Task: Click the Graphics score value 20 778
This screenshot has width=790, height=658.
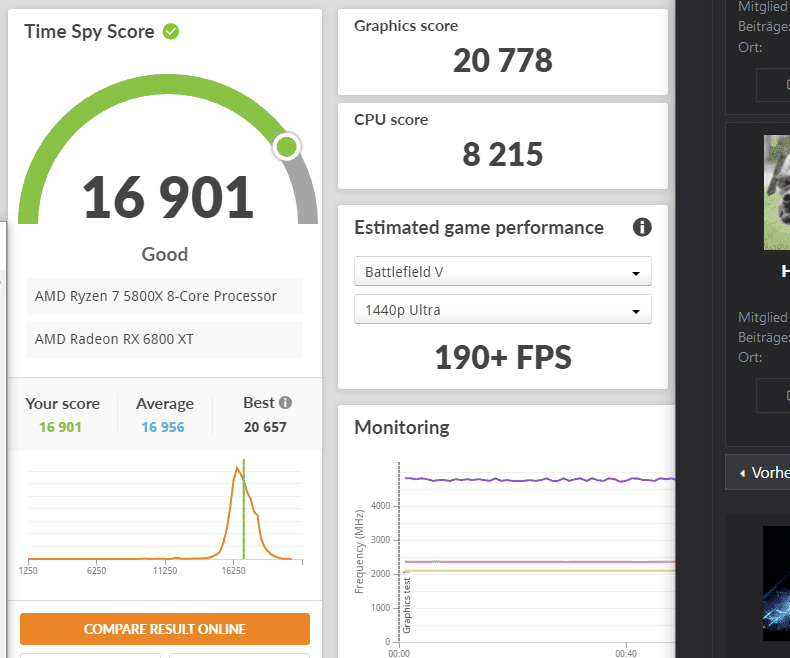Action: pos(502,60)
